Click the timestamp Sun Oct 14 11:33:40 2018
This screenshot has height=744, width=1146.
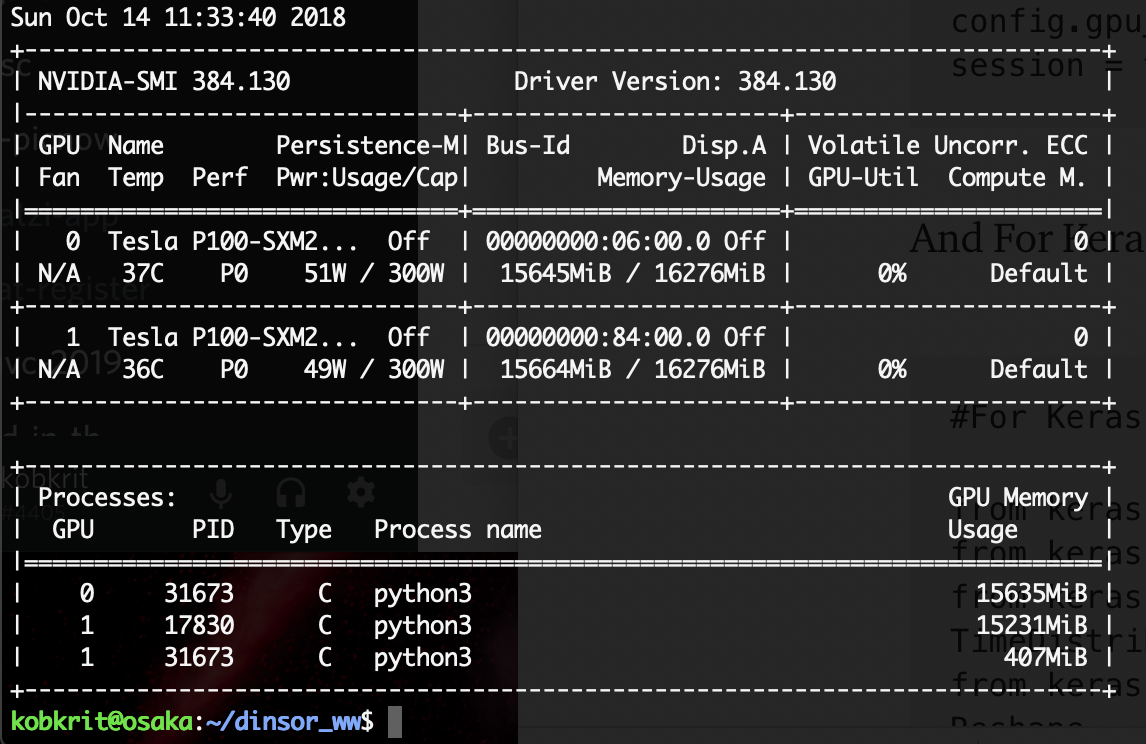[x=178, y=17]
